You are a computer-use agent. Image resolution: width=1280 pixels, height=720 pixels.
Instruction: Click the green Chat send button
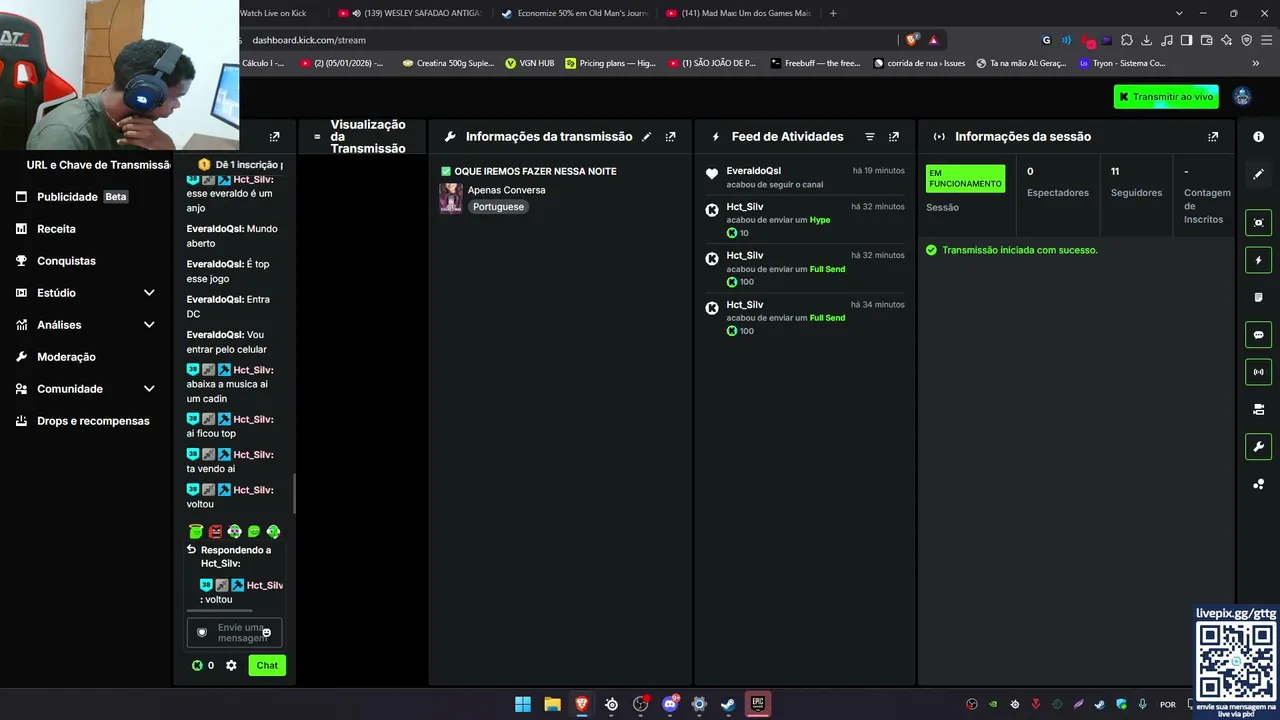(267, 665)
